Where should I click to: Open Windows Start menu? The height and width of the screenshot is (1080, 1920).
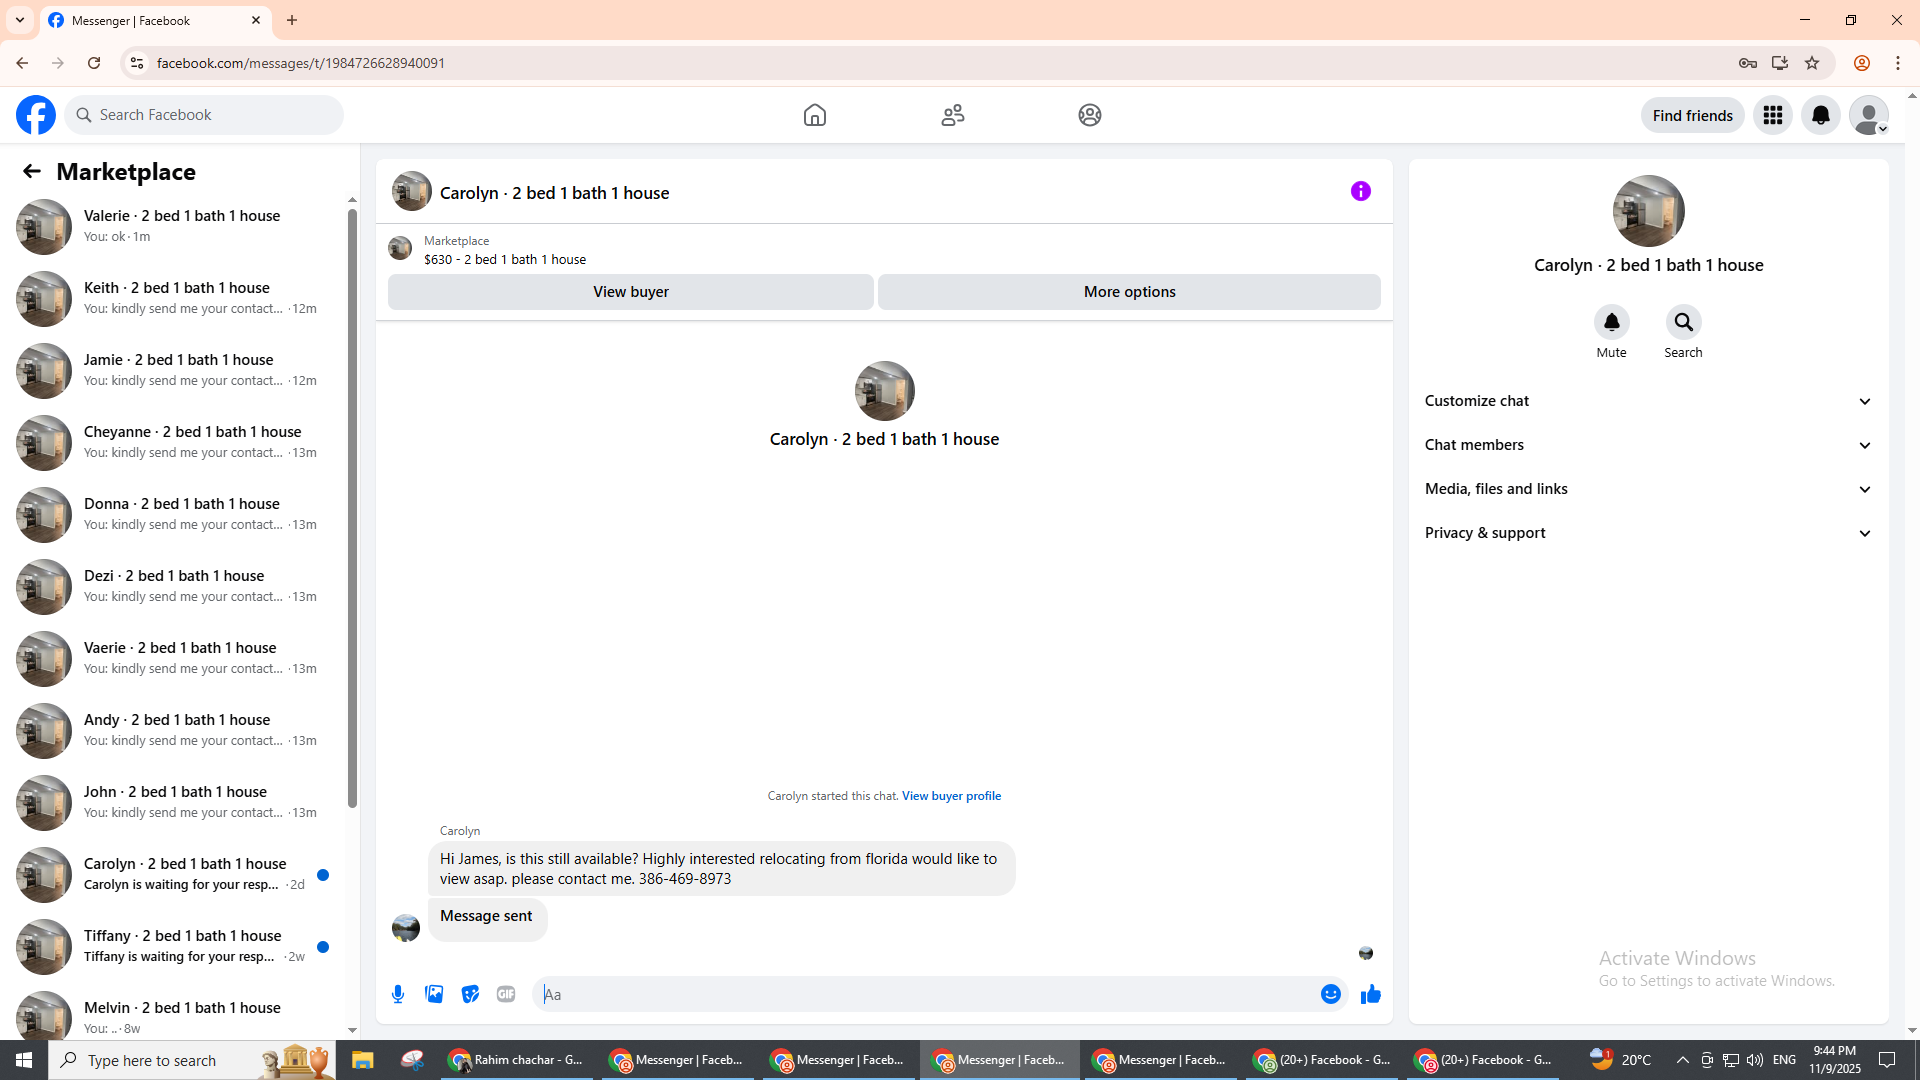(24, 1060)
